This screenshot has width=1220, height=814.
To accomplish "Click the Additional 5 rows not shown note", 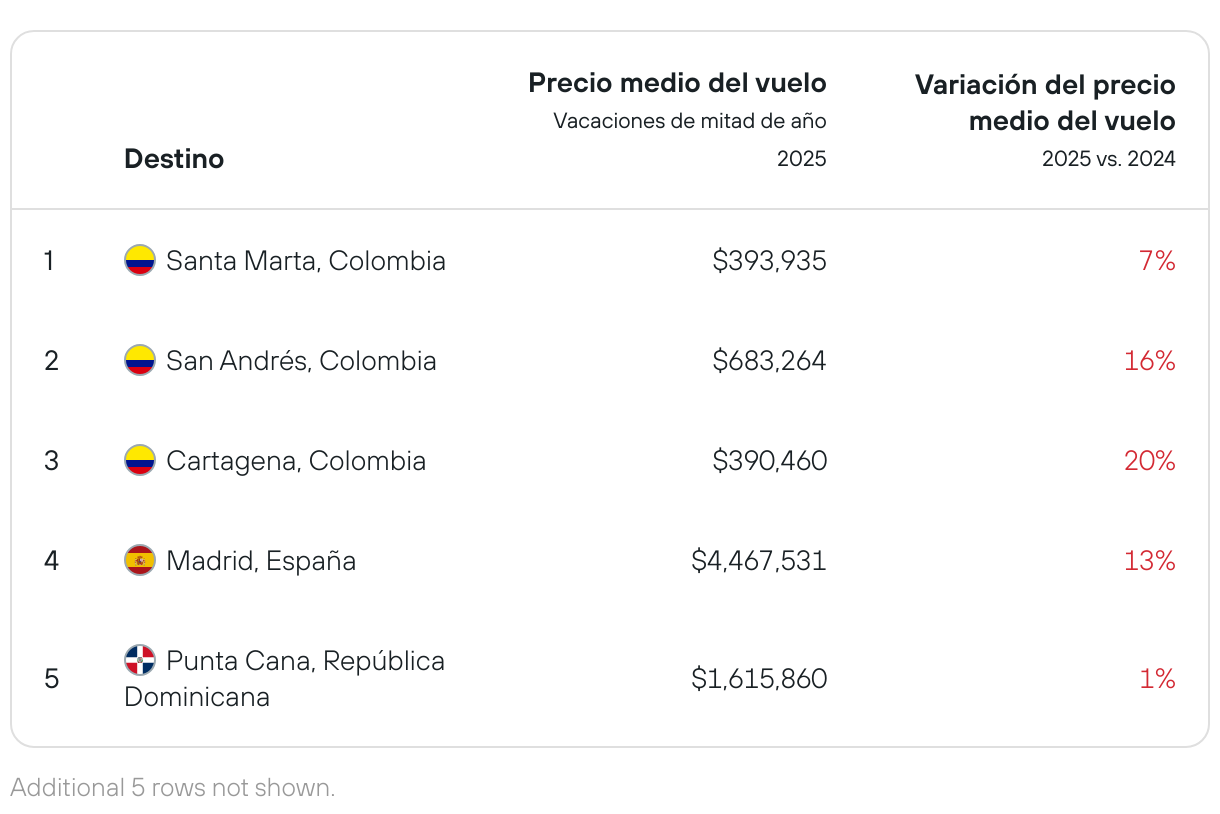I will point(173,787).
